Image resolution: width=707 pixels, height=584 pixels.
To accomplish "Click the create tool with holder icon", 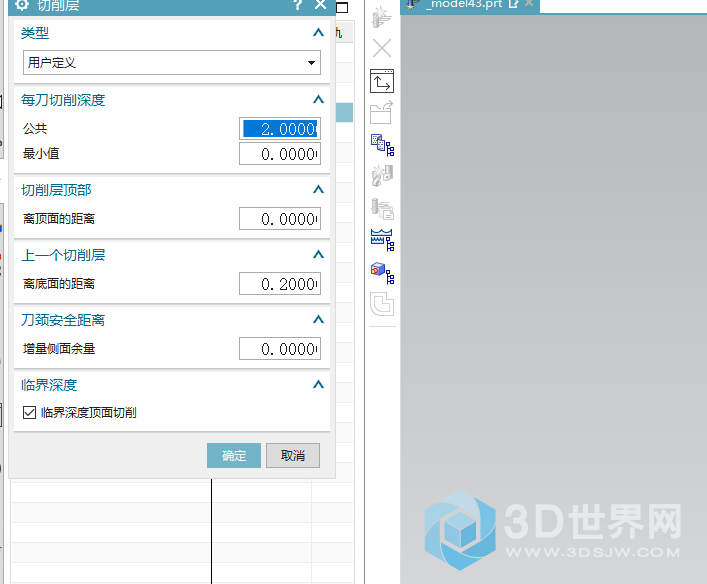I will tap(382, 176).
